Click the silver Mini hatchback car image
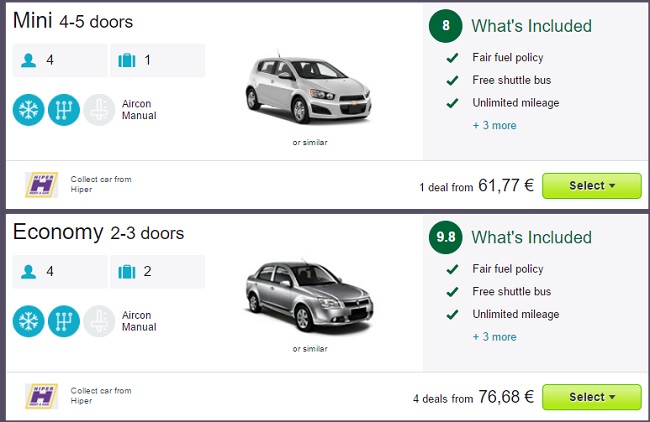 [309, 89]
